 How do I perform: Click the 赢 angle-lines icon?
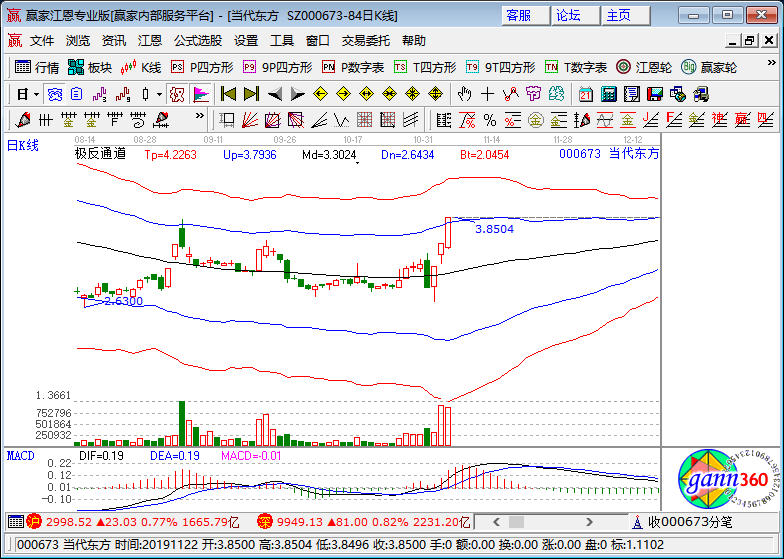tap(742, 120)
